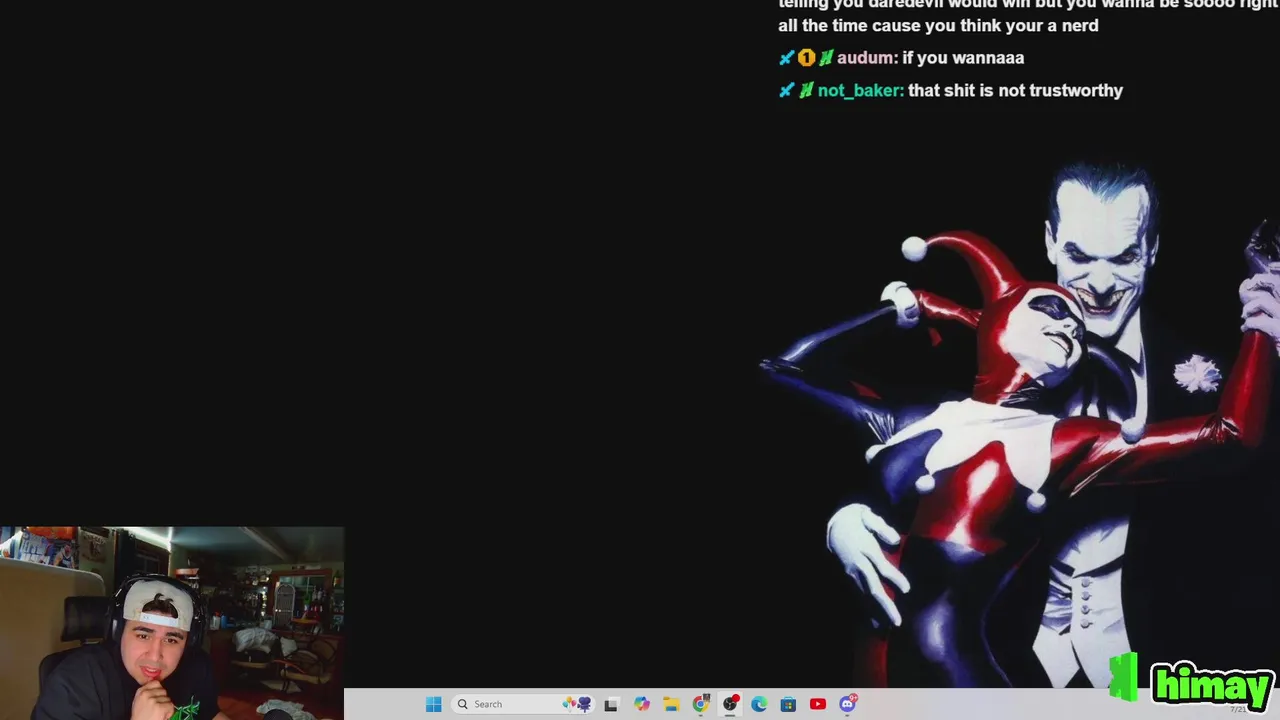Click the username not_baker in chat
The height and width of the screenshot is (720, 1280).
[x=859, y=91]
